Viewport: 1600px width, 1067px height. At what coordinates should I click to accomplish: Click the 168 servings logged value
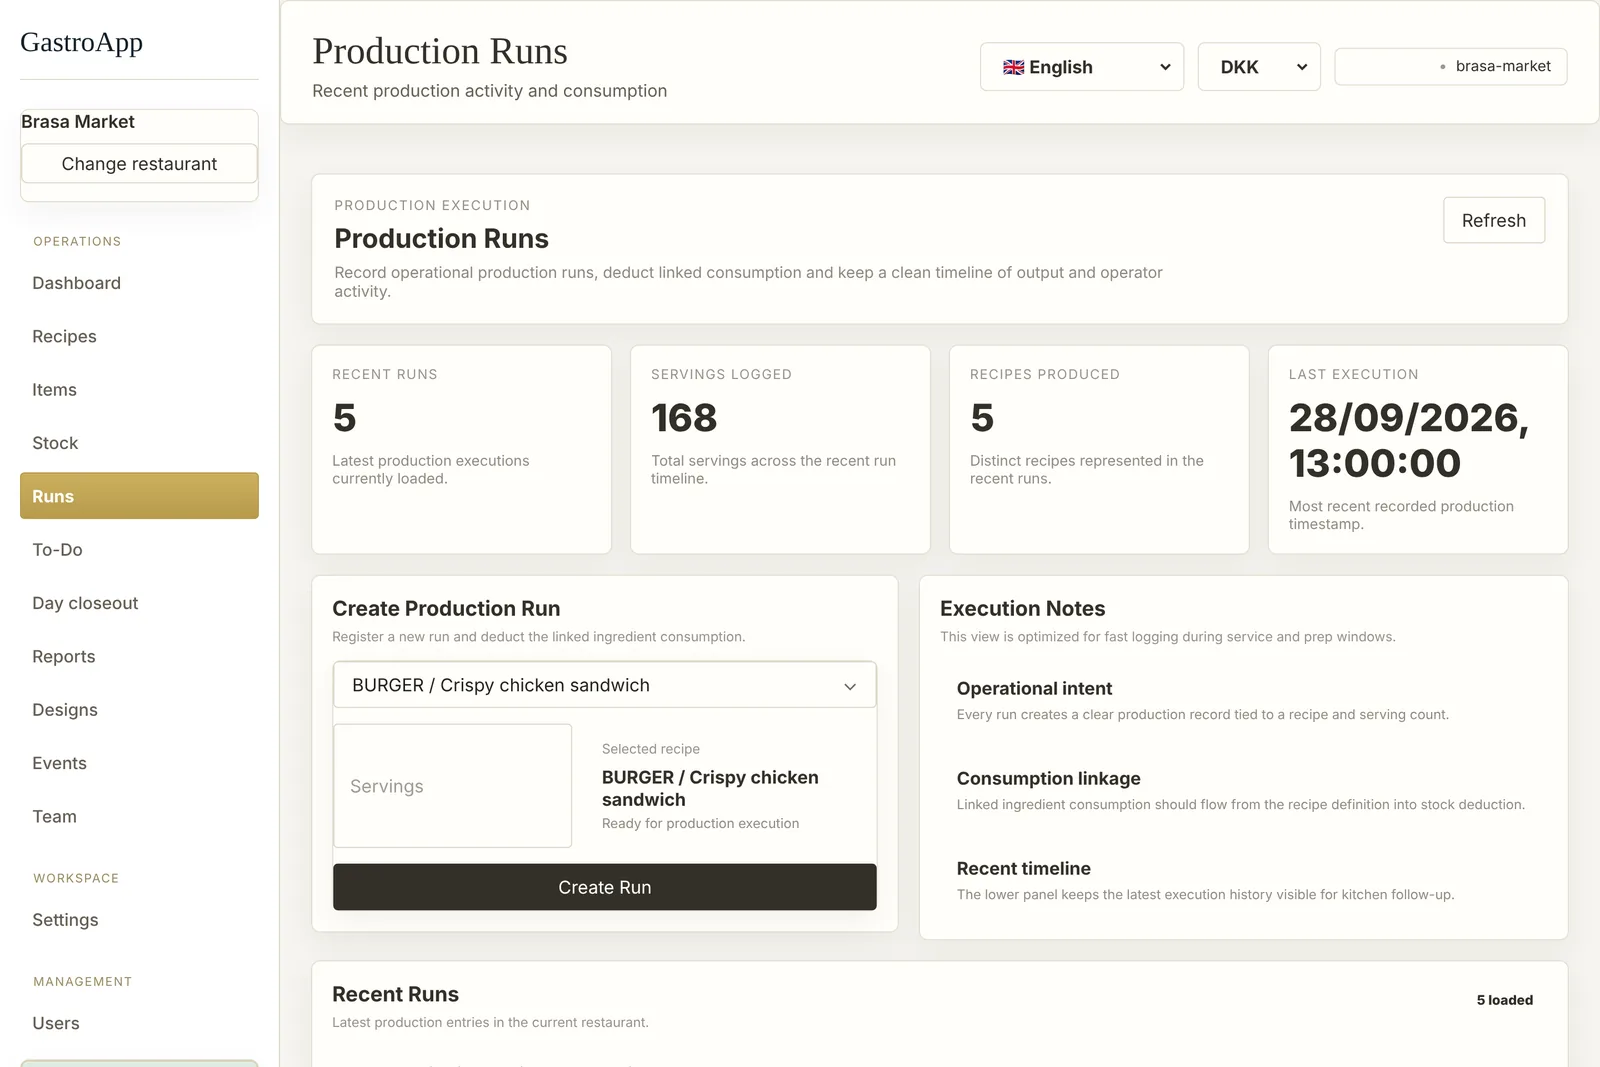[684, 418]
